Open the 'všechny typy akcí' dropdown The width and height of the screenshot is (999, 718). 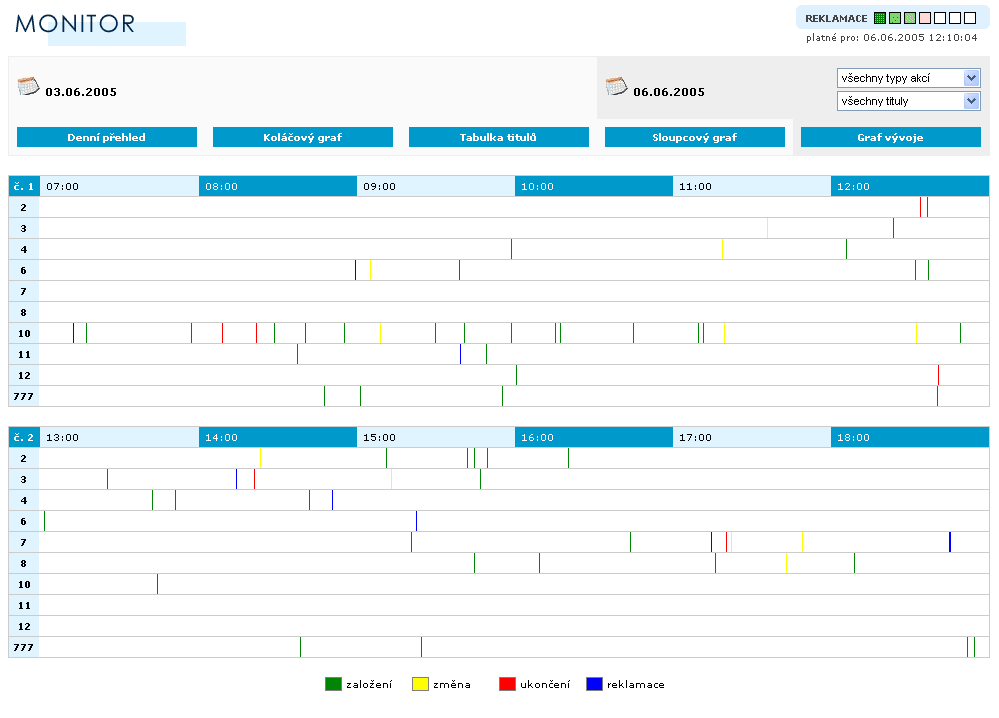tap(908, 78)
